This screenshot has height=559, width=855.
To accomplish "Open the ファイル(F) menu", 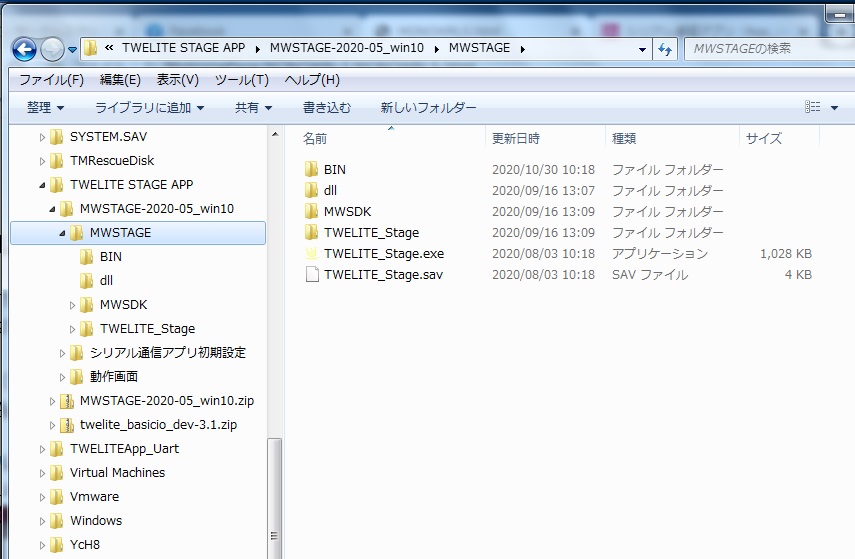I will [x=51, y=80].
